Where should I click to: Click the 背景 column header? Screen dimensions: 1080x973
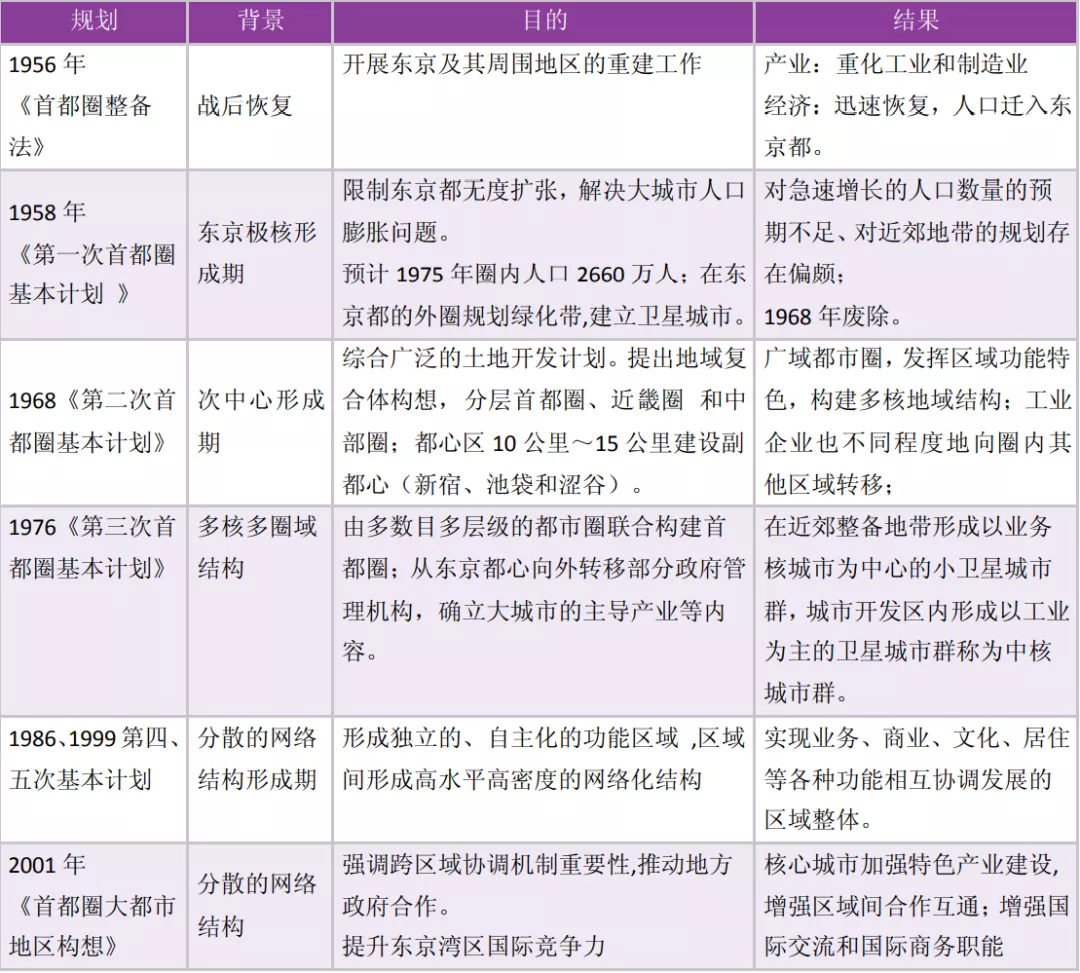click(260, 21)
